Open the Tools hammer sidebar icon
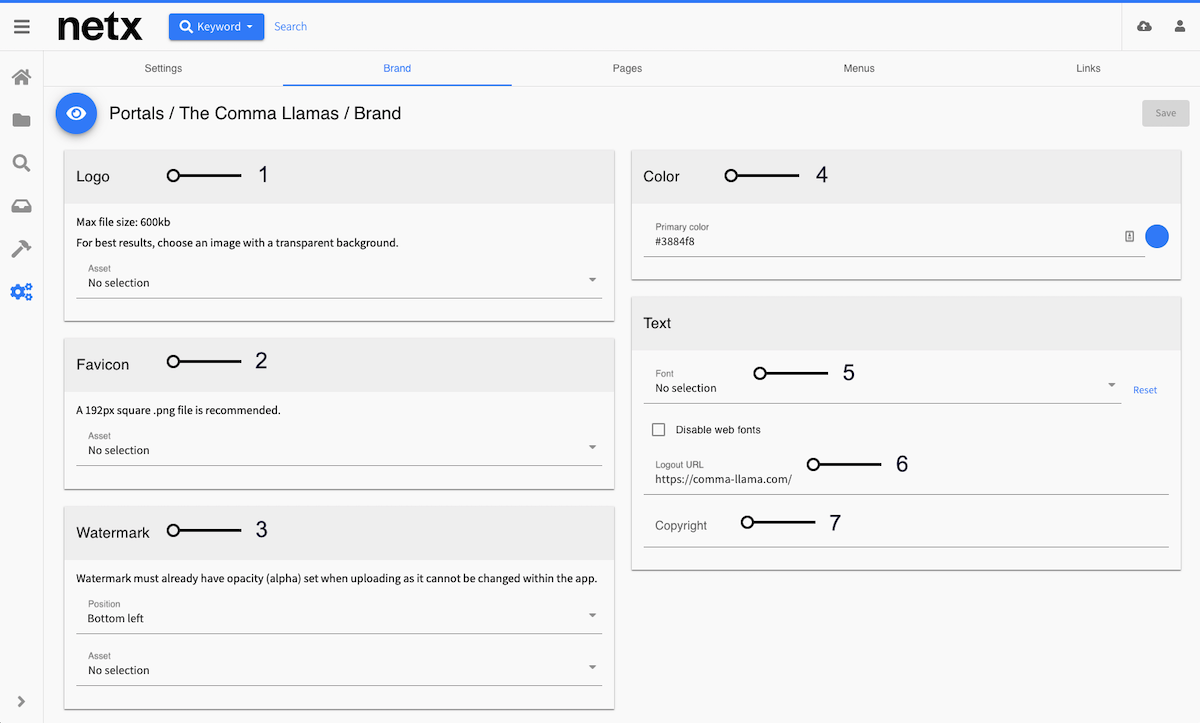The height and width of the screenshot is (723, 1200). (x=21, y=249)
